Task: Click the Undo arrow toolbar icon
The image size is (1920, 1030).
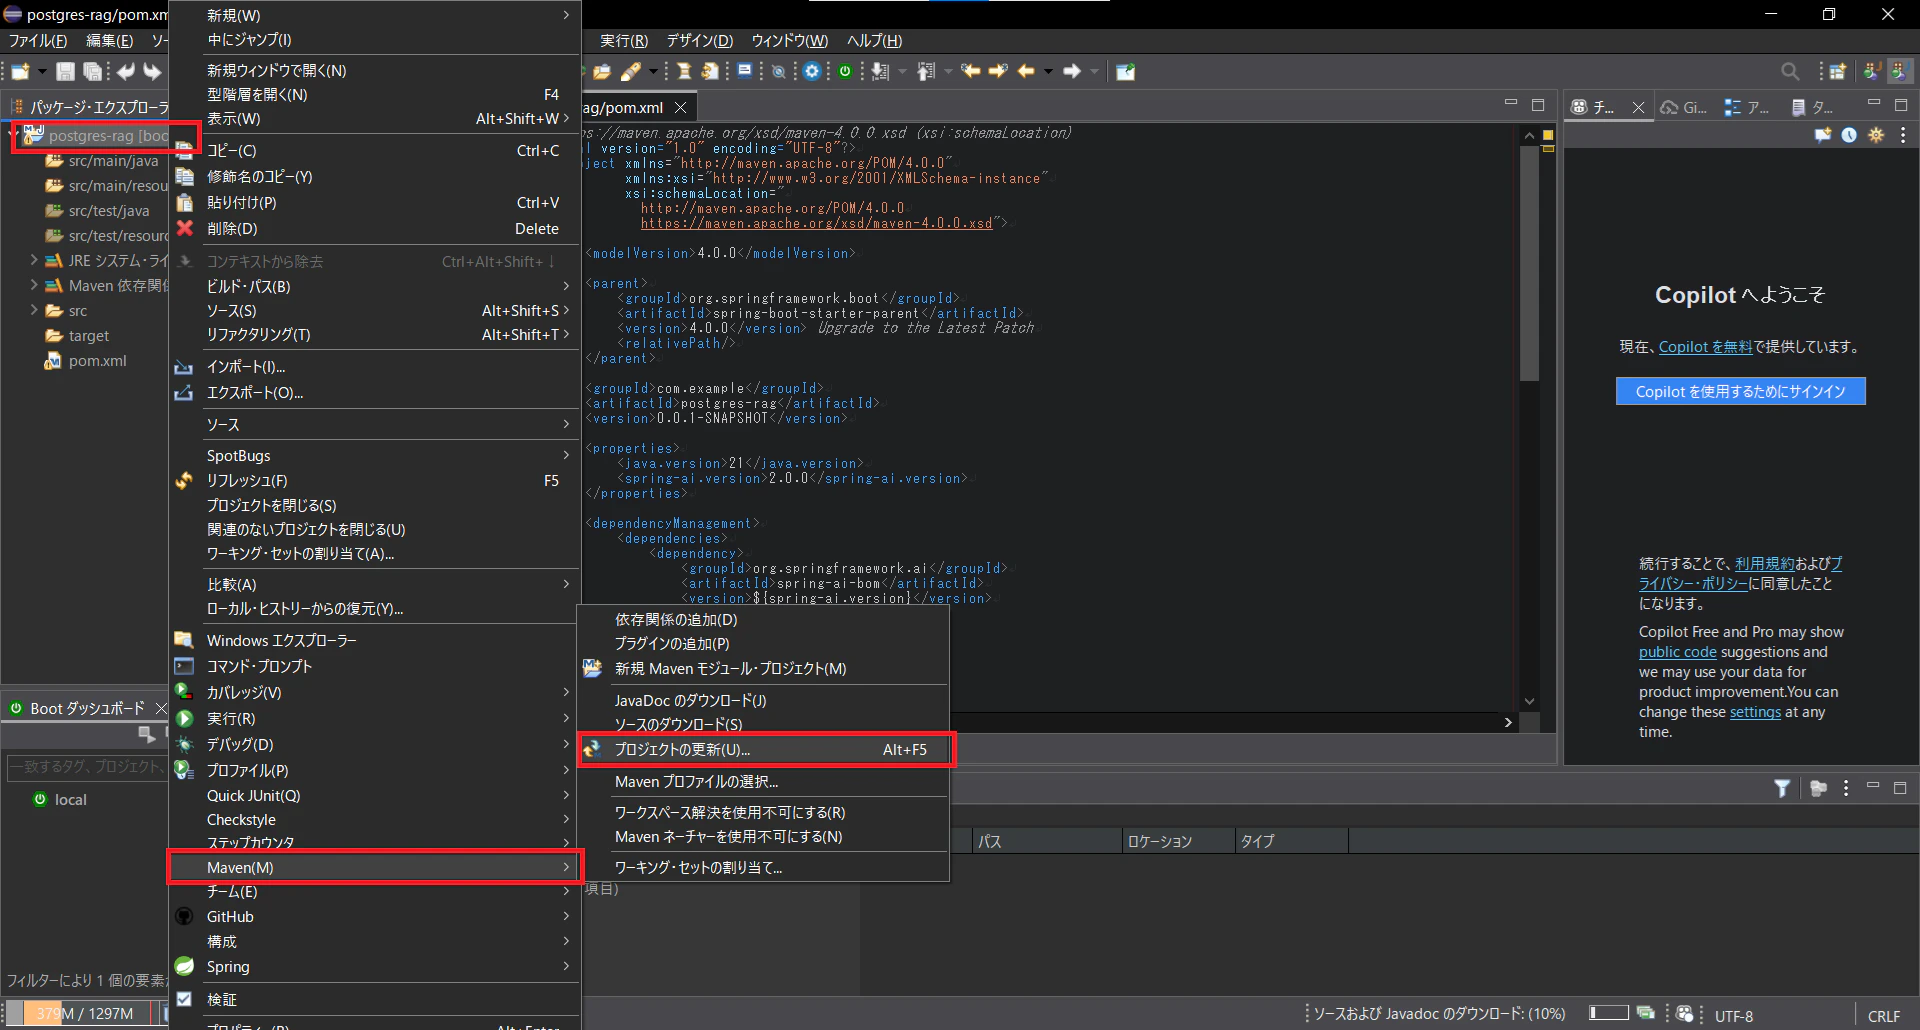Action: pos(126,71)
